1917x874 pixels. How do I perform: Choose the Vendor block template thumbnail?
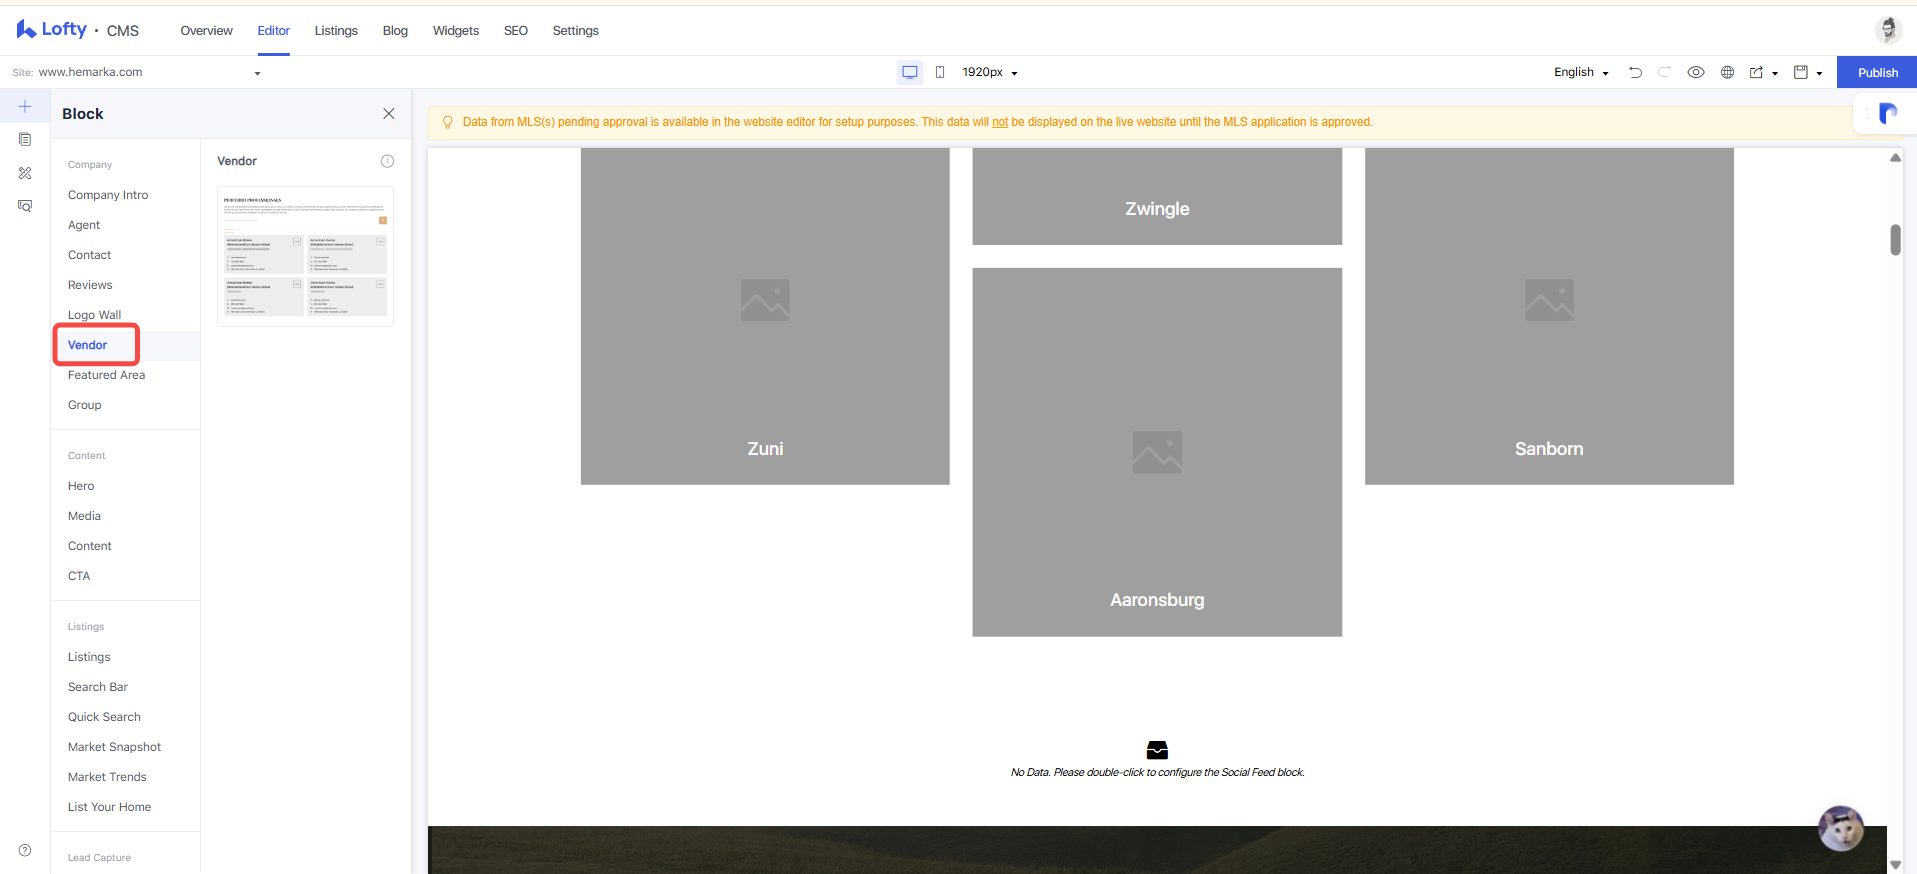point(305,256)
